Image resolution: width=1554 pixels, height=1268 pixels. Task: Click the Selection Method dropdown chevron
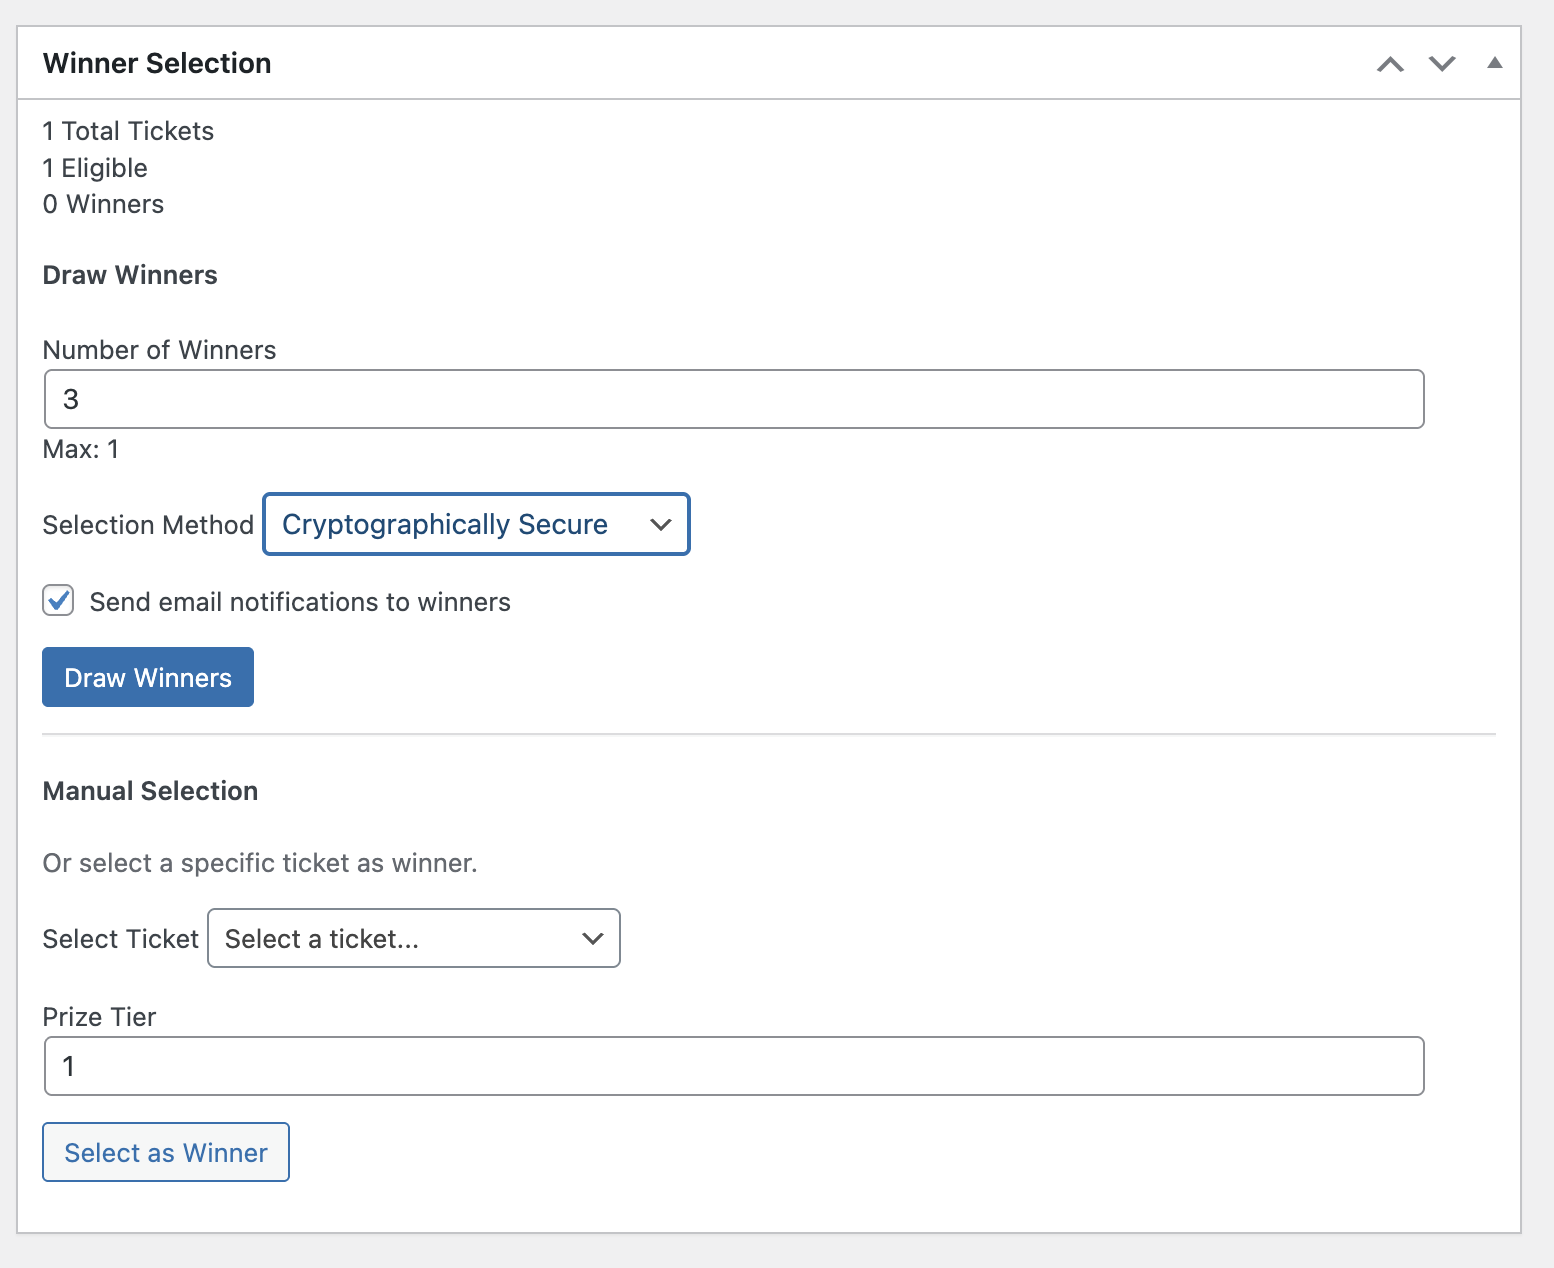tap(660, 524)
